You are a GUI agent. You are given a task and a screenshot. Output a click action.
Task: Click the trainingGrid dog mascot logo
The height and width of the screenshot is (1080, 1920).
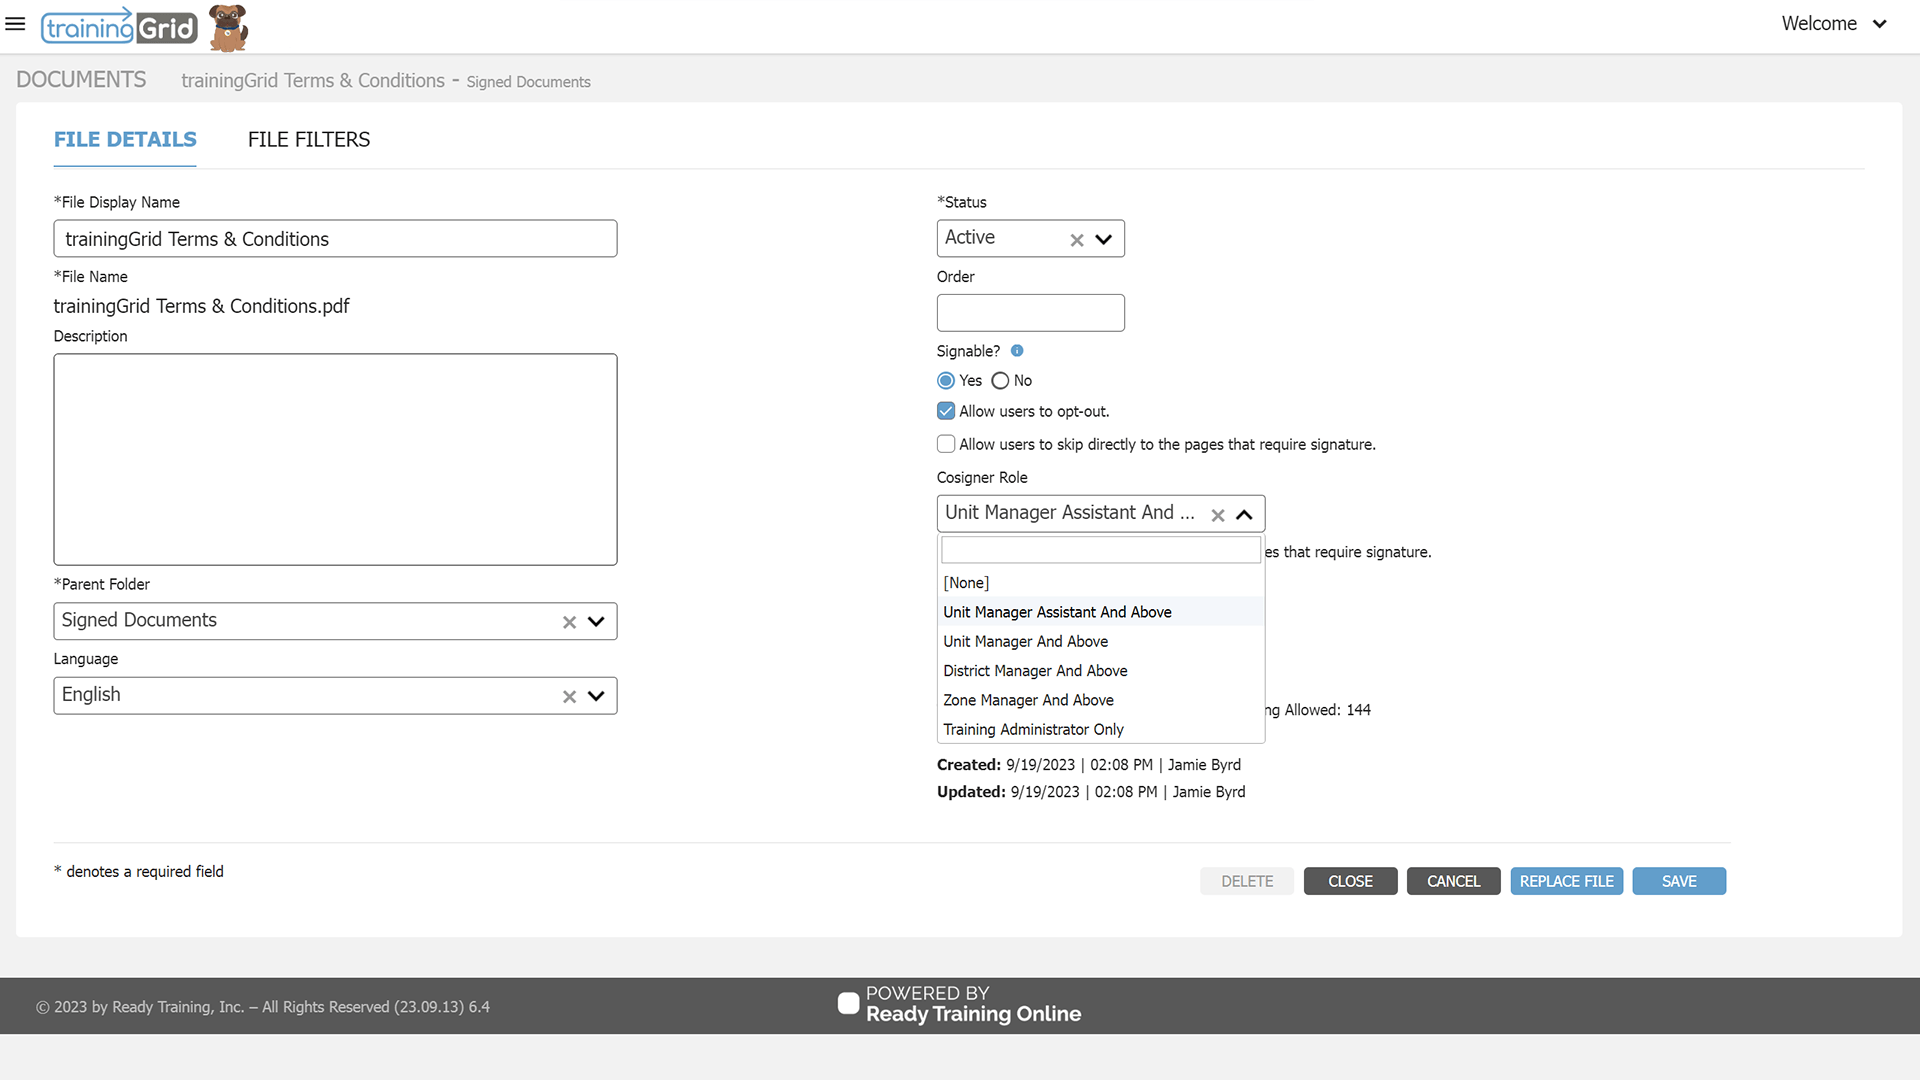[228, 27]
